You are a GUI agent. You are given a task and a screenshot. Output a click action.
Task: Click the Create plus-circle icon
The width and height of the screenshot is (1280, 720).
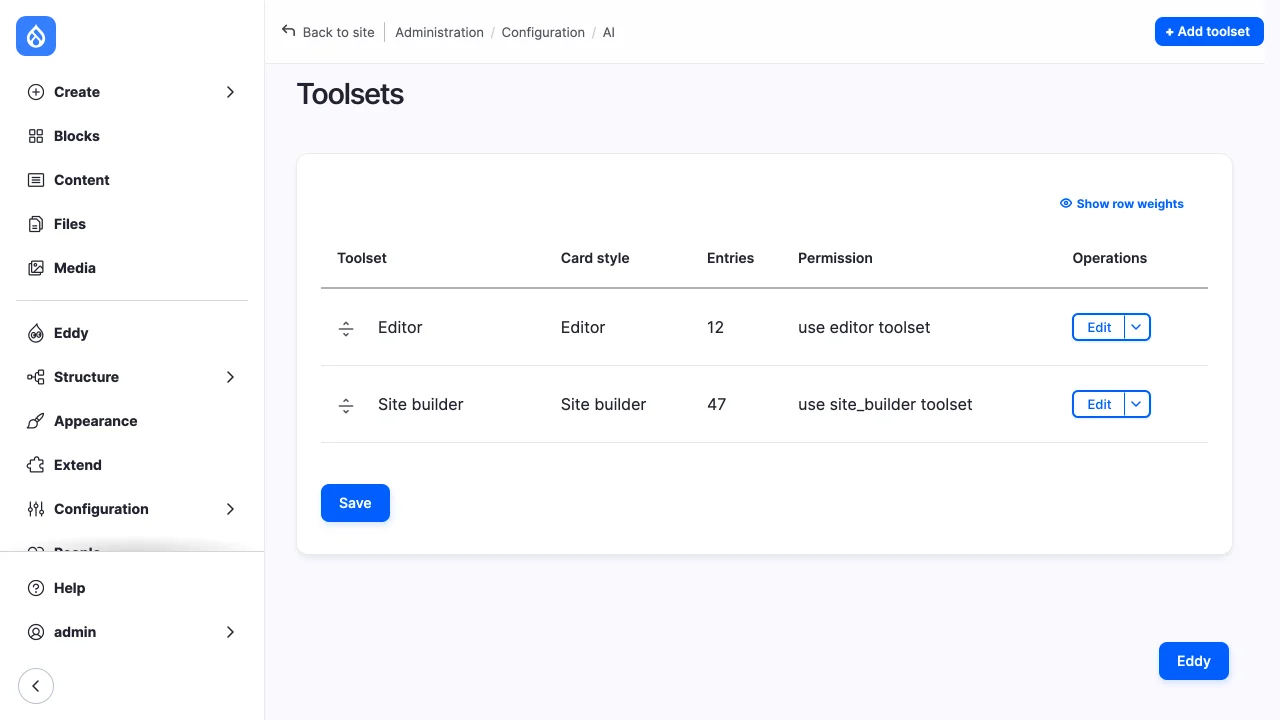click(36, 92)
